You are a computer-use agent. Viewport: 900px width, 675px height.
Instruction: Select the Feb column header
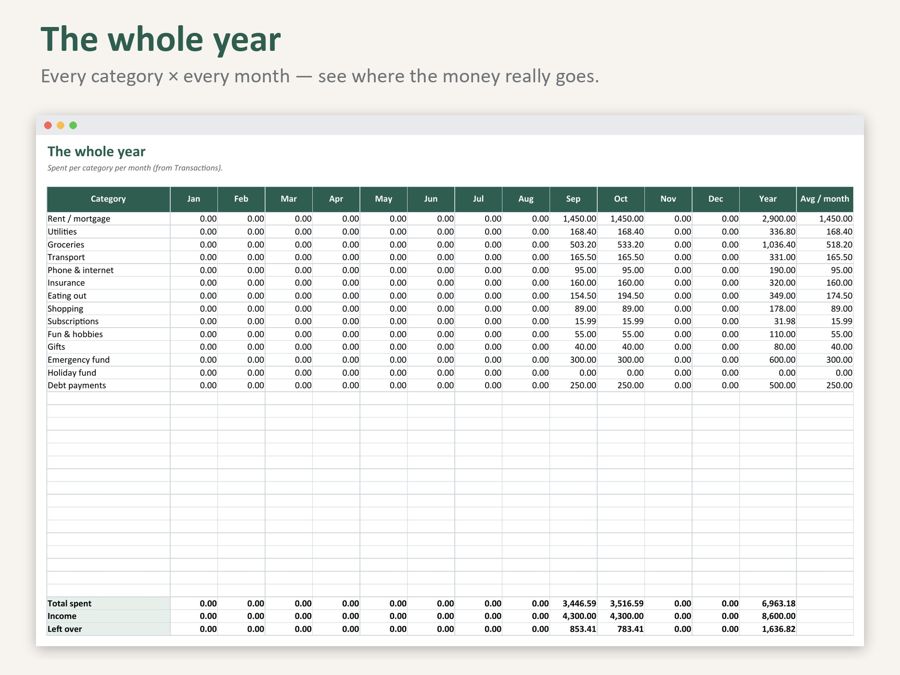point(242,199)
